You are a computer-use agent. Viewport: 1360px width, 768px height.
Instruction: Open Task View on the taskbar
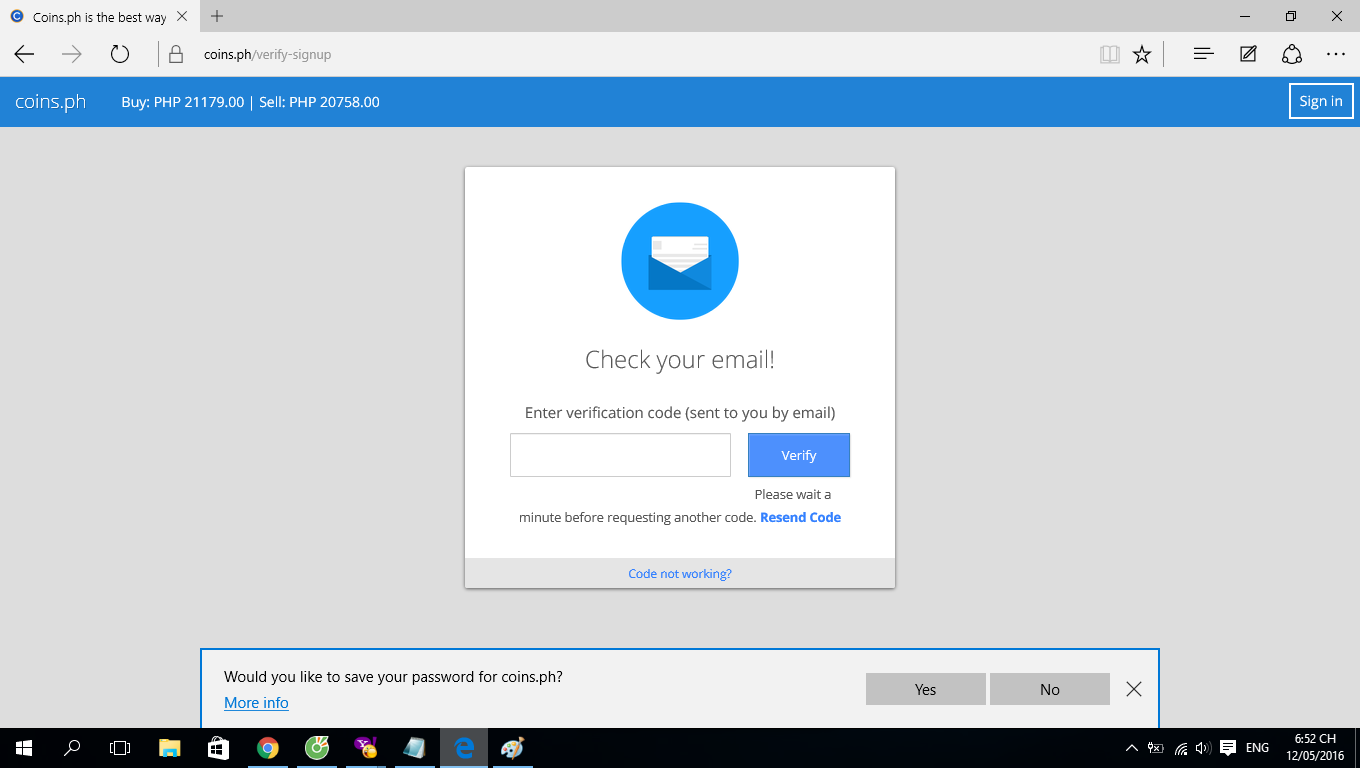click(x=120, y=748)
